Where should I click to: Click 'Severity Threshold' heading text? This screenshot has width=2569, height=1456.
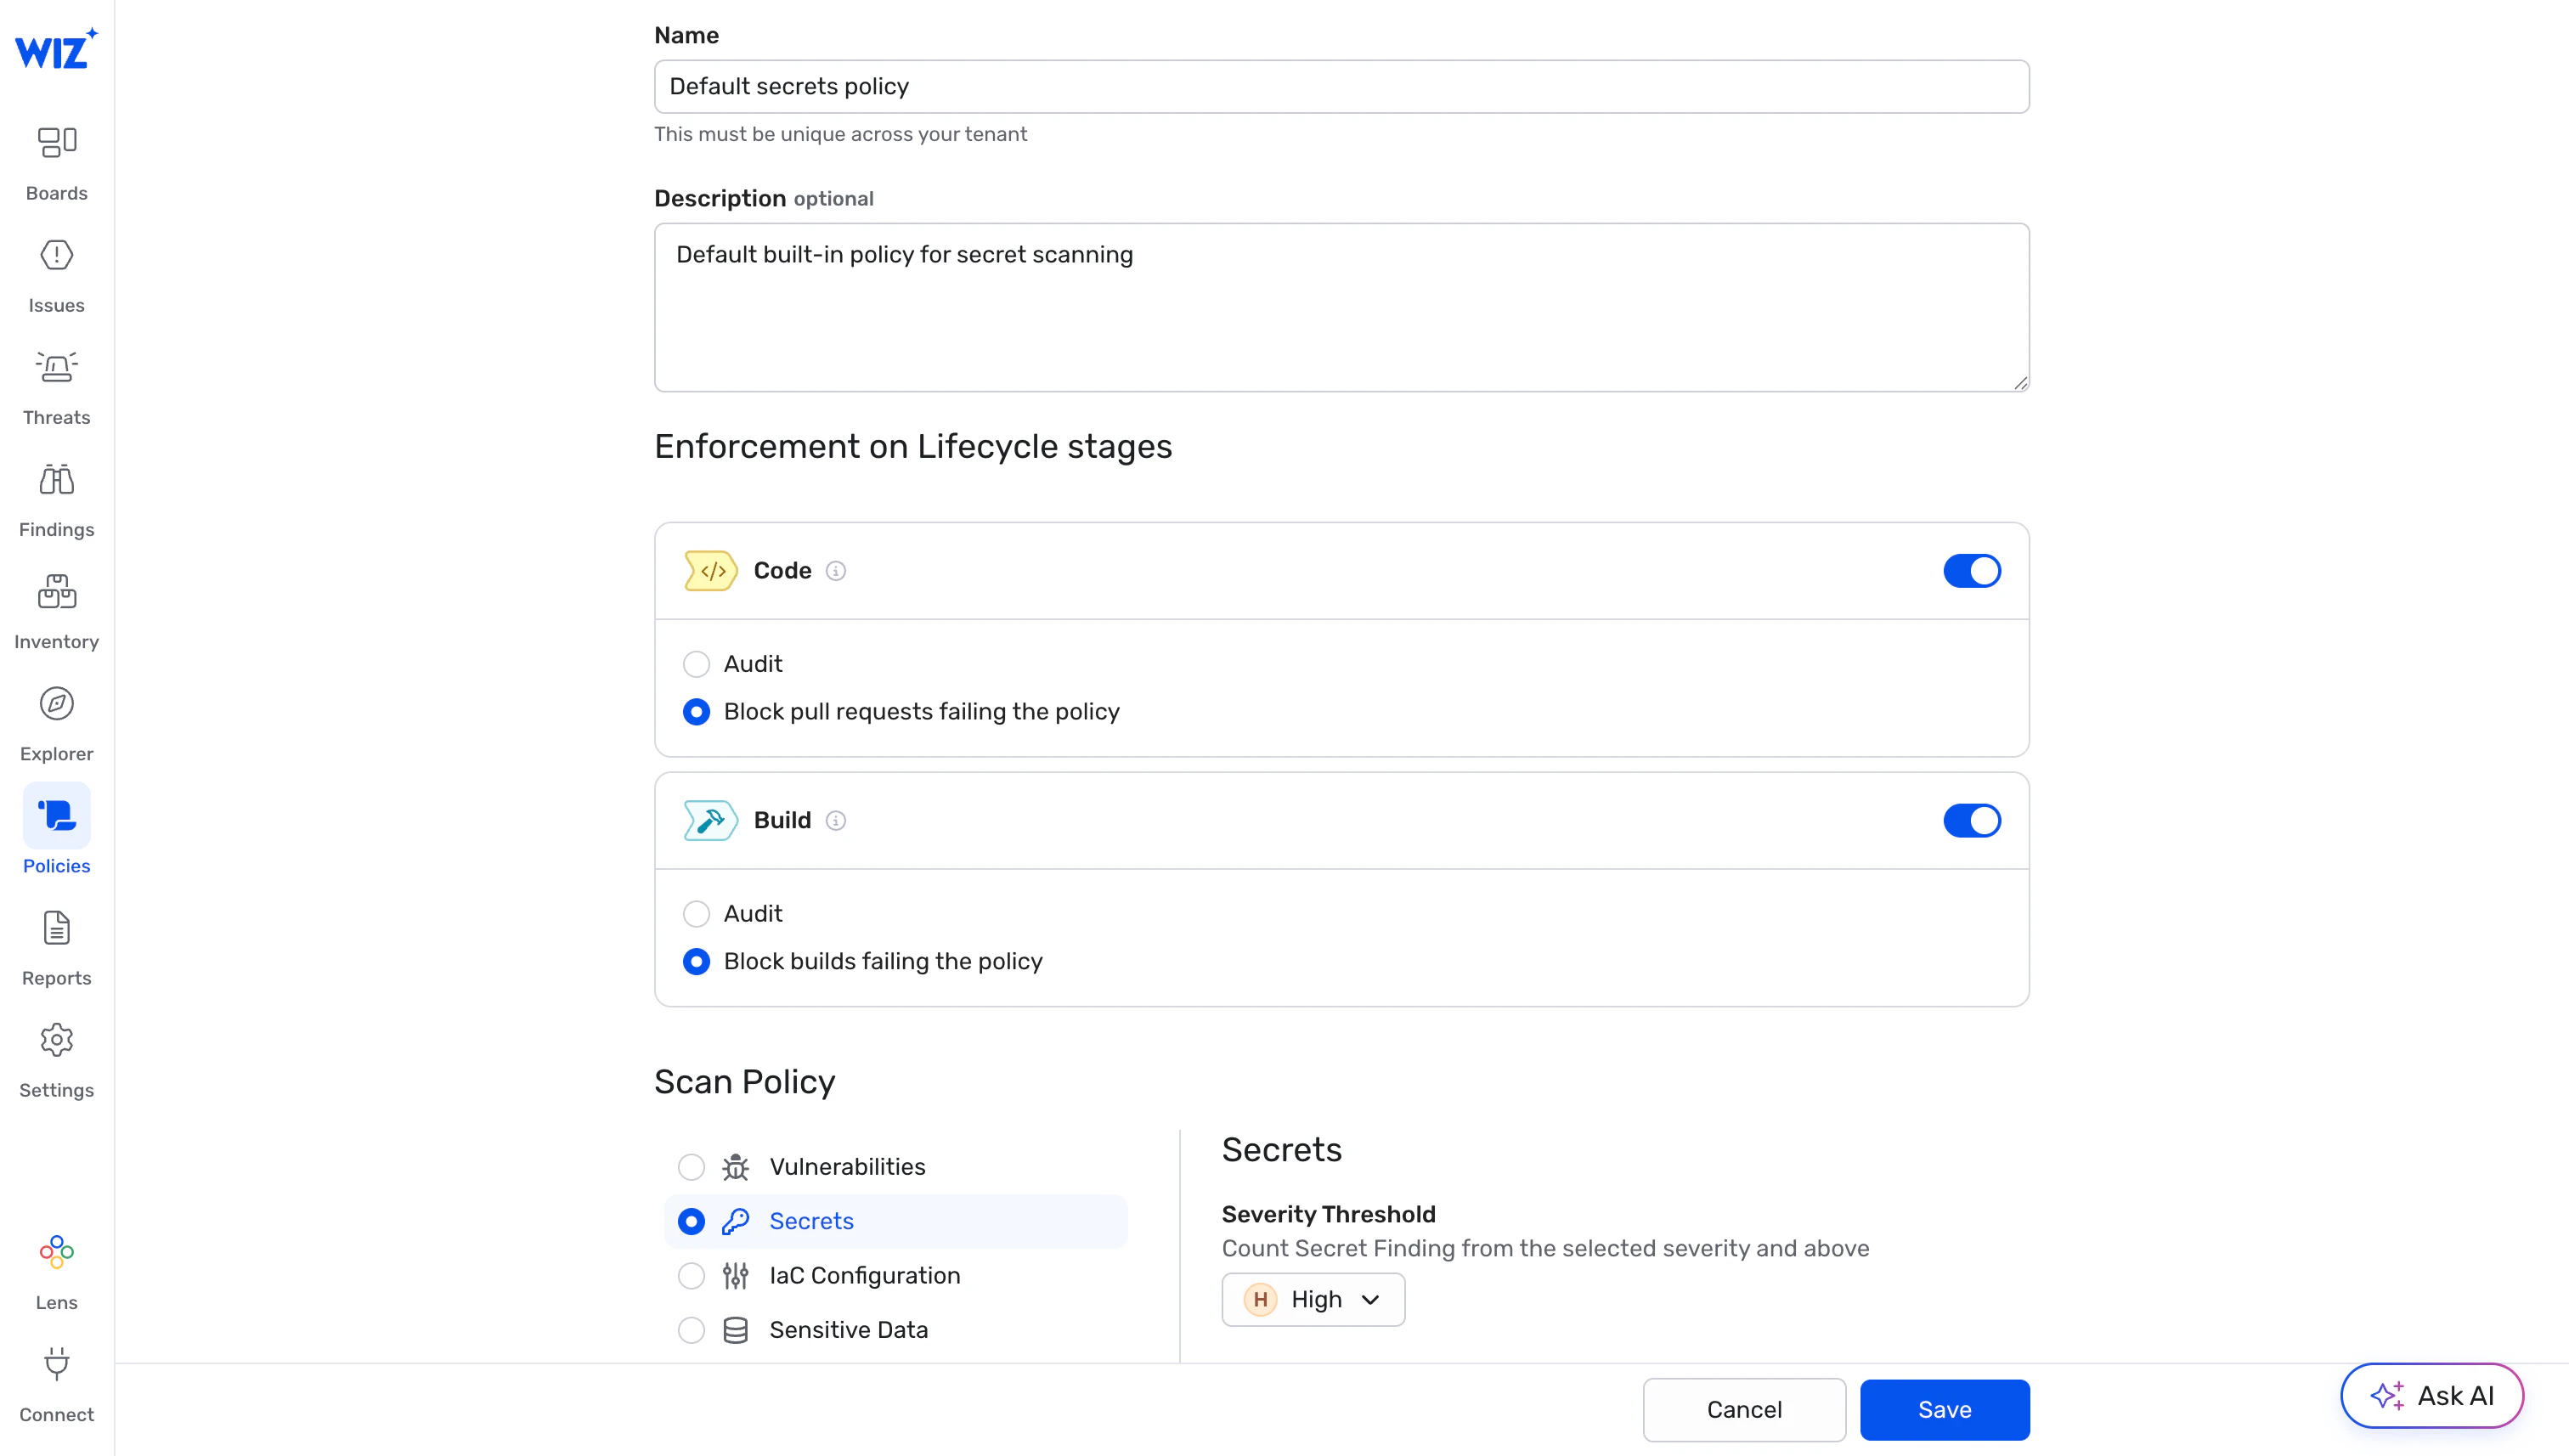pos(1328,1214)
